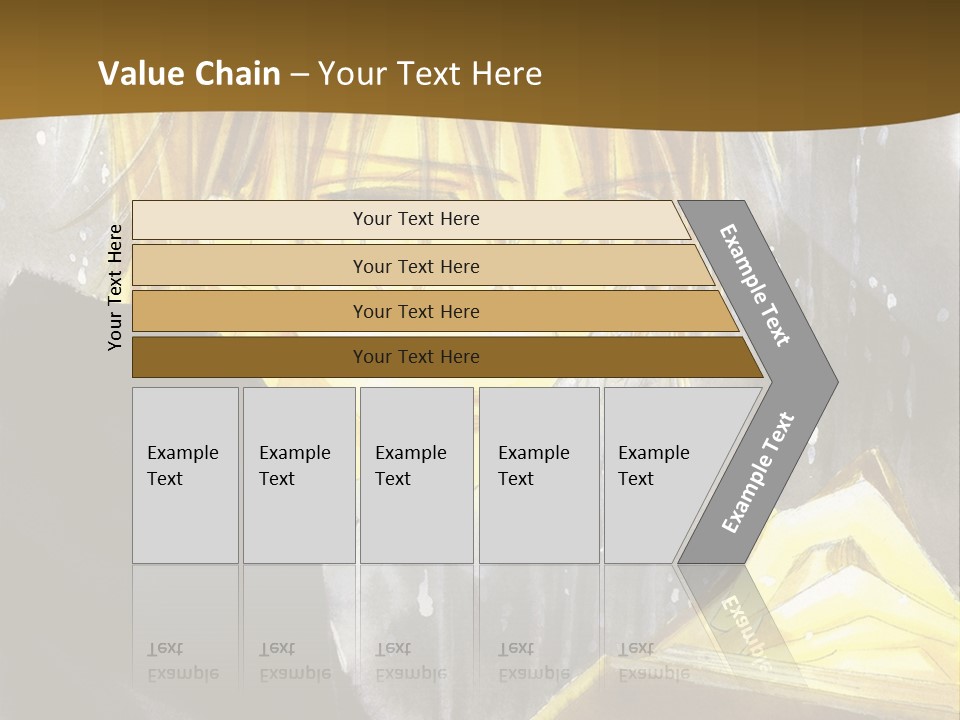This screenshot has height=720, width=960.
Task: Select the fifth 'Example Text' box beside the arrow
Action: coord(661,475)
